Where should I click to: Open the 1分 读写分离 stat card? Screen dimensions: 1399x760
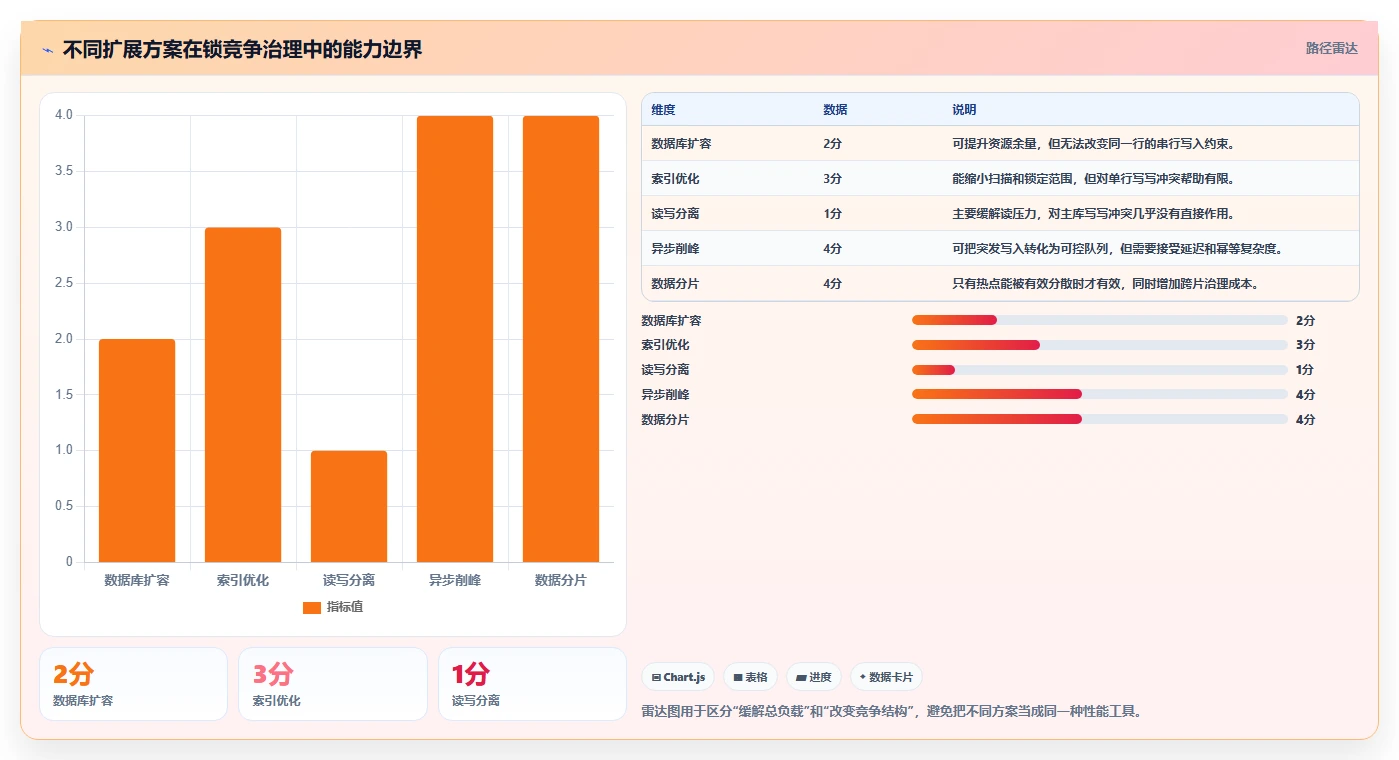click(x=532, y=684)
